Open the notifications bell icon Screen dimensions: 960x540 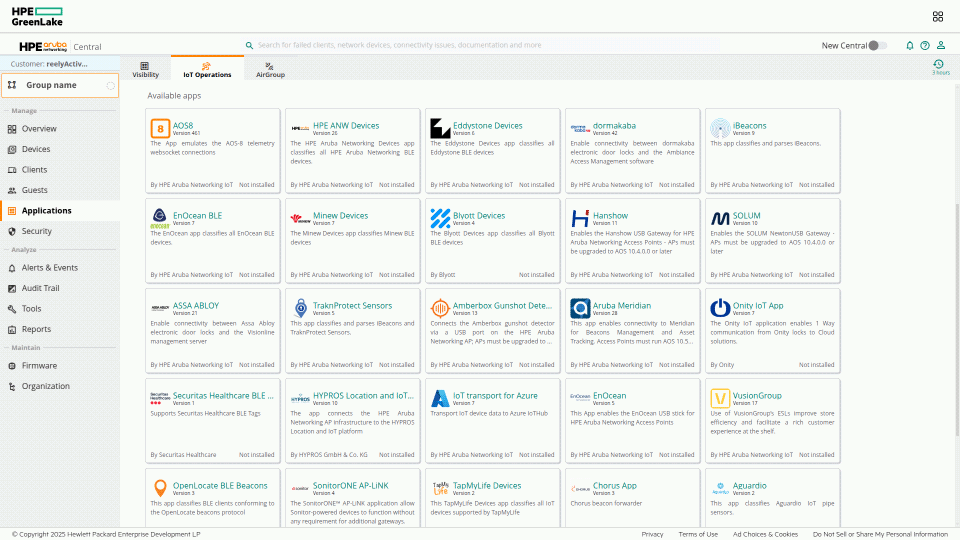[x=910, y=45]
